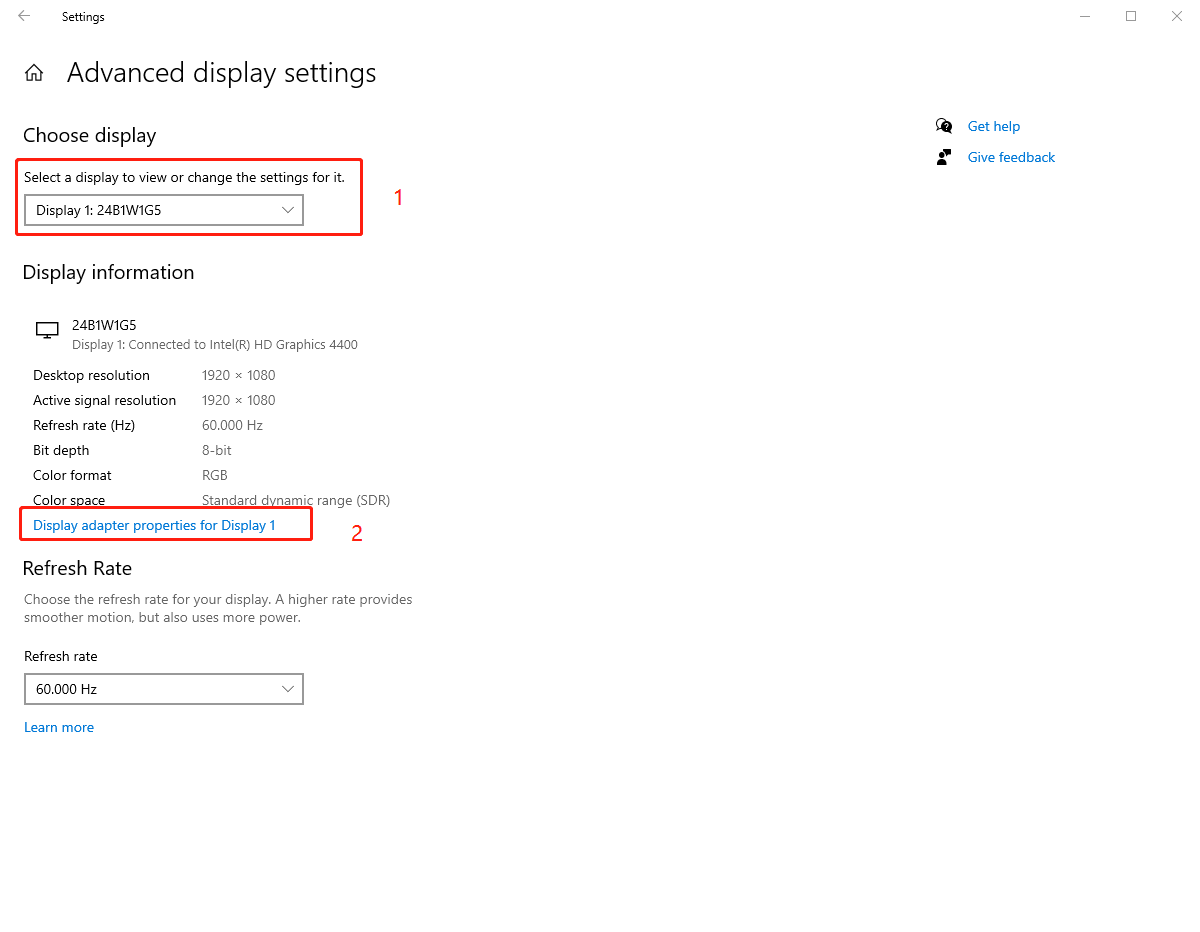Click the monitor icon beside 24B1W1G5
Viewport: 1200px width, 932px height.
point(47,330)
